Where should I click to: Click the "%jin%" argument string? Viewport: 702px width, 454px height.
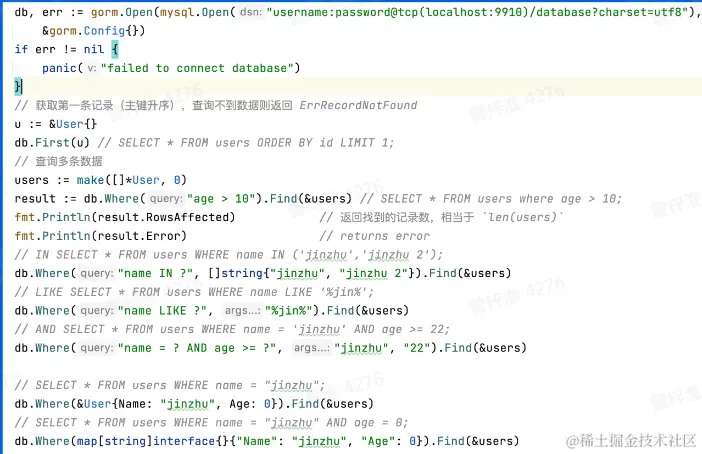[291, 311]
